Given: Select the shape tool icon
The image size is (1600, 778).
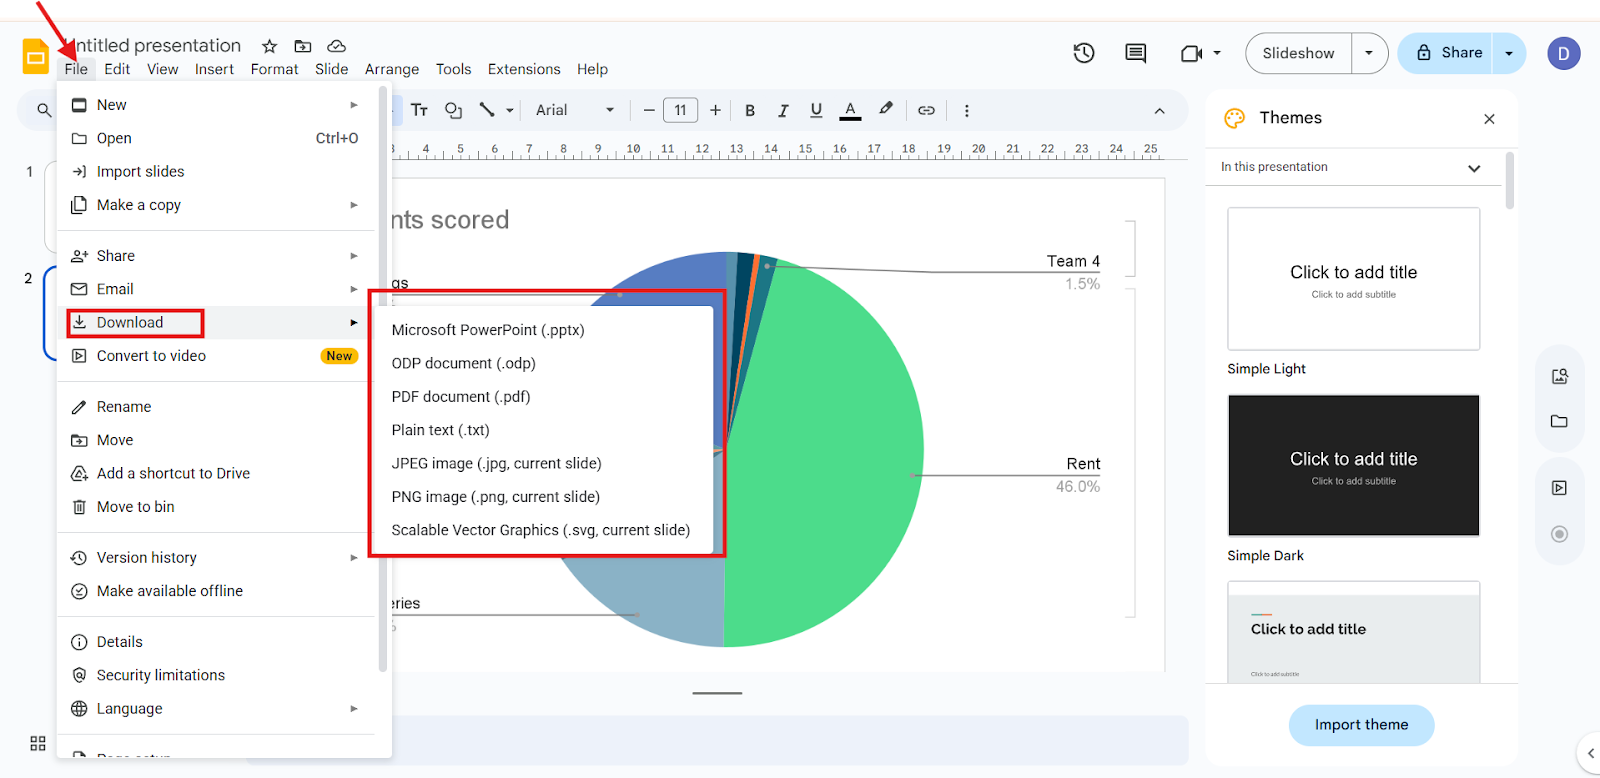Looking at the screenshot, I should pos(453,110).
